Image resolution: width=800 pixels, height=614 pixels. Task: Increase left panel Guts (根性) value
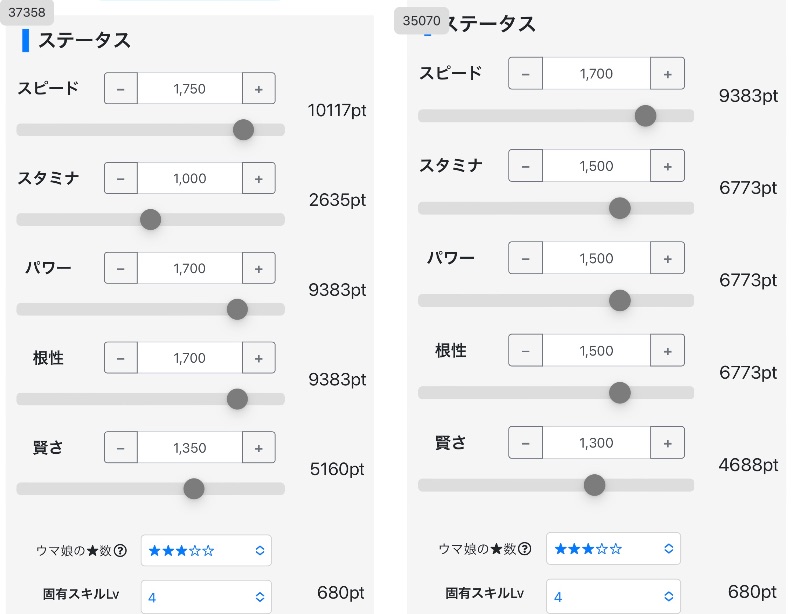258,358
